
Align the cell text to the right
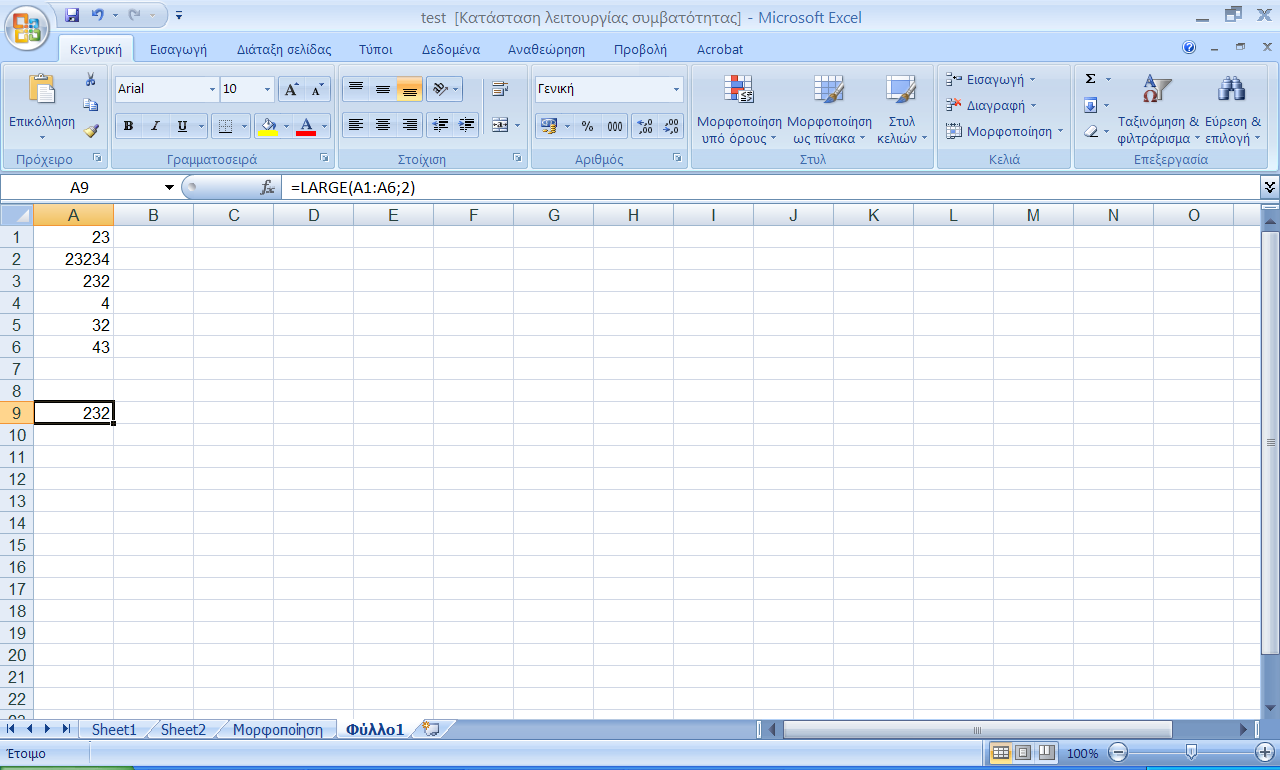409,125
